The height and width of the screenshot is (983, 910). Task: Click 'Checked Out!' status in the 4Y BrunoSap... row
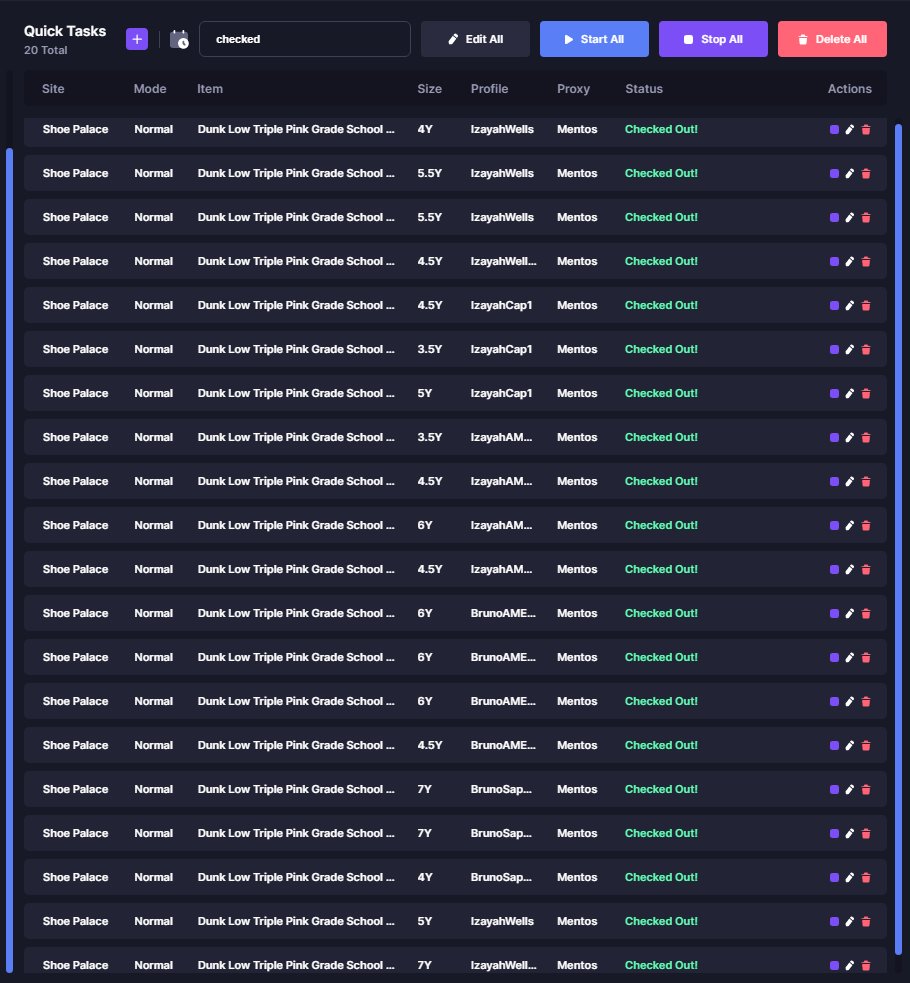click(x=661, y=877)
